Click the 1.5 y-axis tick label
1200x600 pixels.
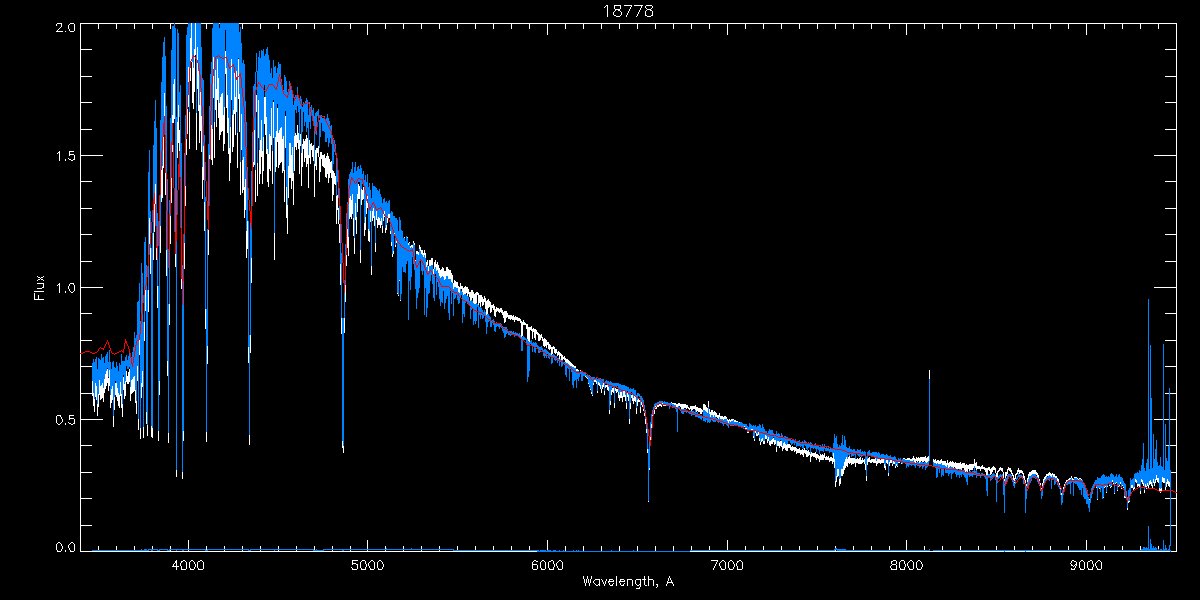pos(65,157)
